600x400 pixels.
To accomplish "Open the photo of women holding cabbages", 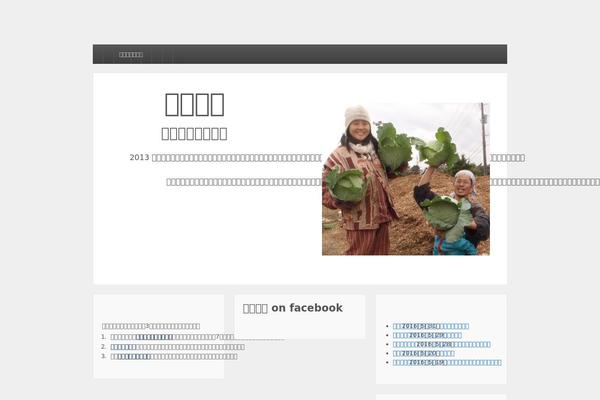I will pos(406,179).
